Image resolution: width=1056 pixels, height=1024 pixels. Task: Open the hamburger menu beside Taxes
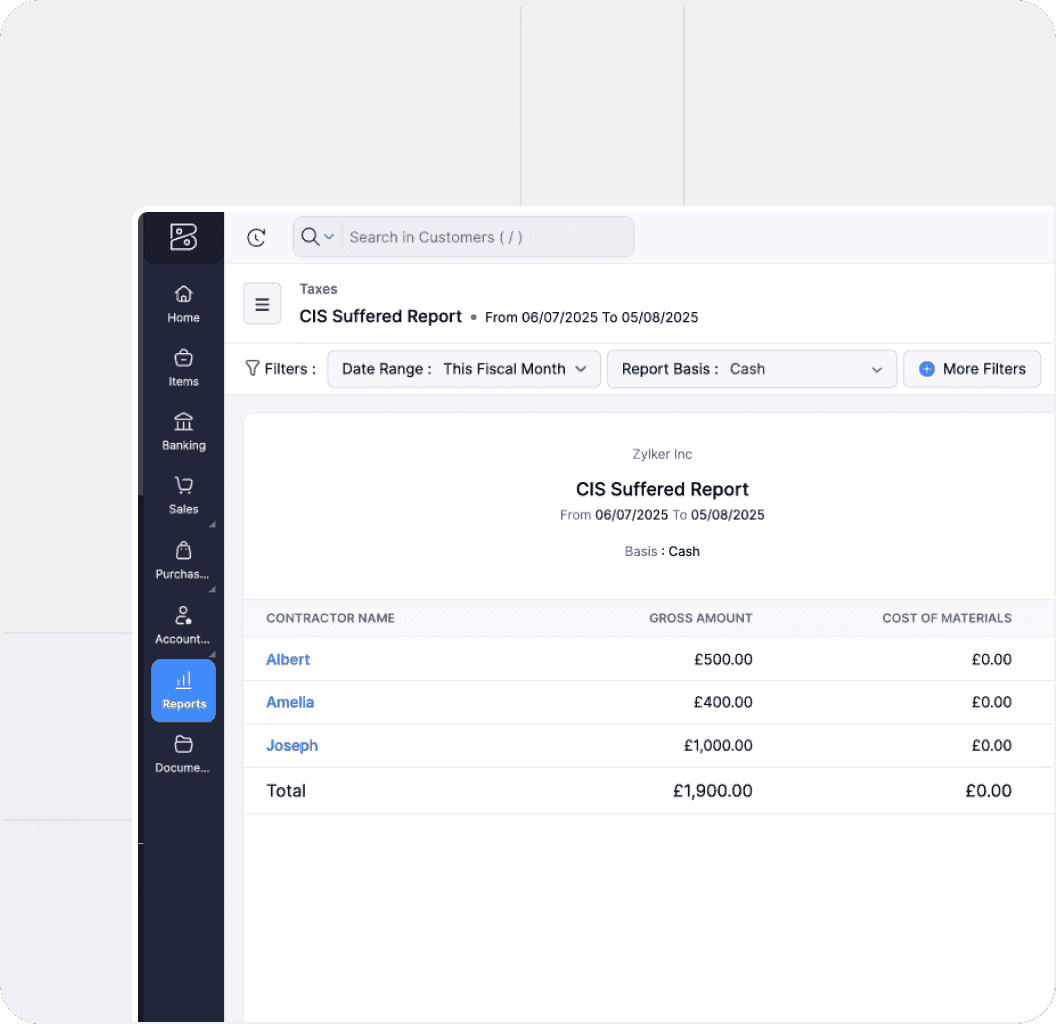261,303
